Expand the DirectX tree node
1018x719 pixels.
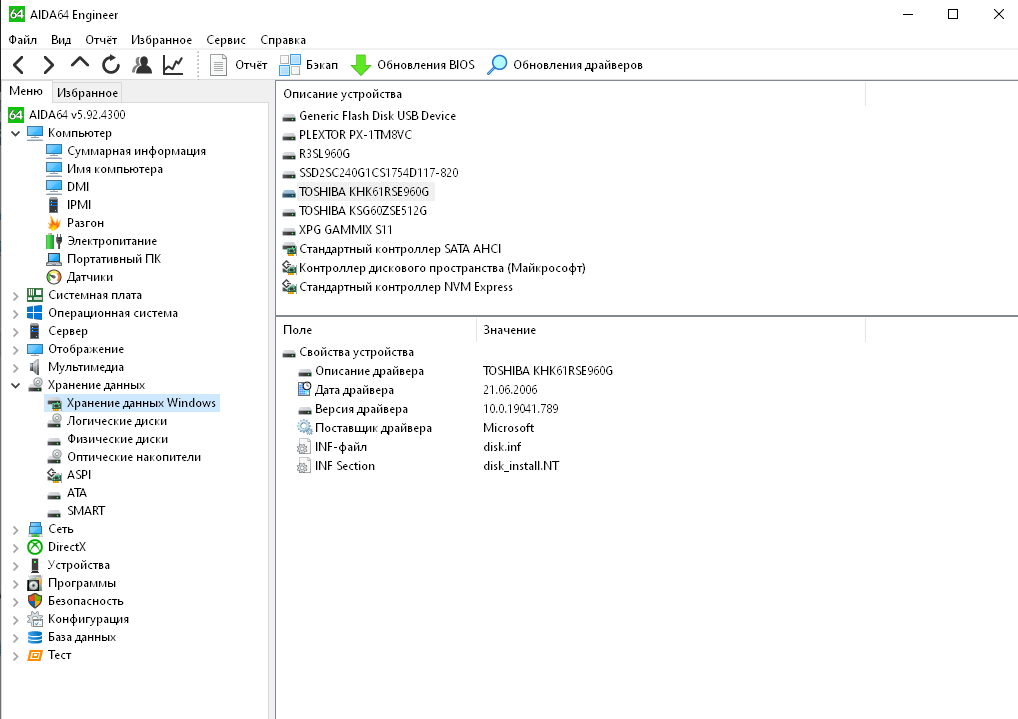pyautogui.click(x=16, y=548)
